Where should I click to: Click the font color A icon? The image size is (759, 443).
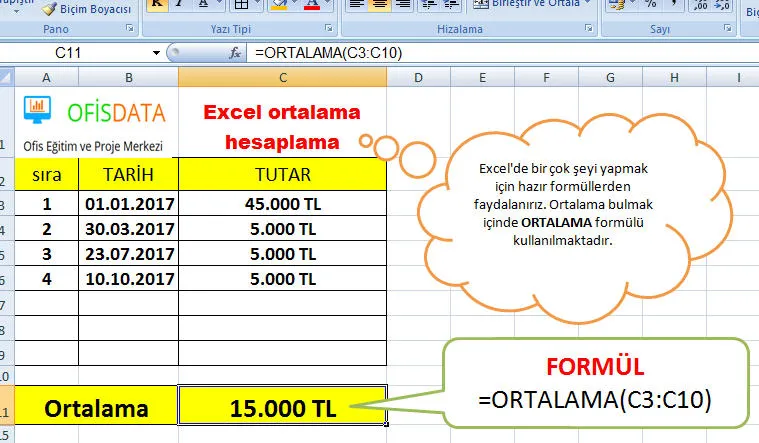(311, 6)
